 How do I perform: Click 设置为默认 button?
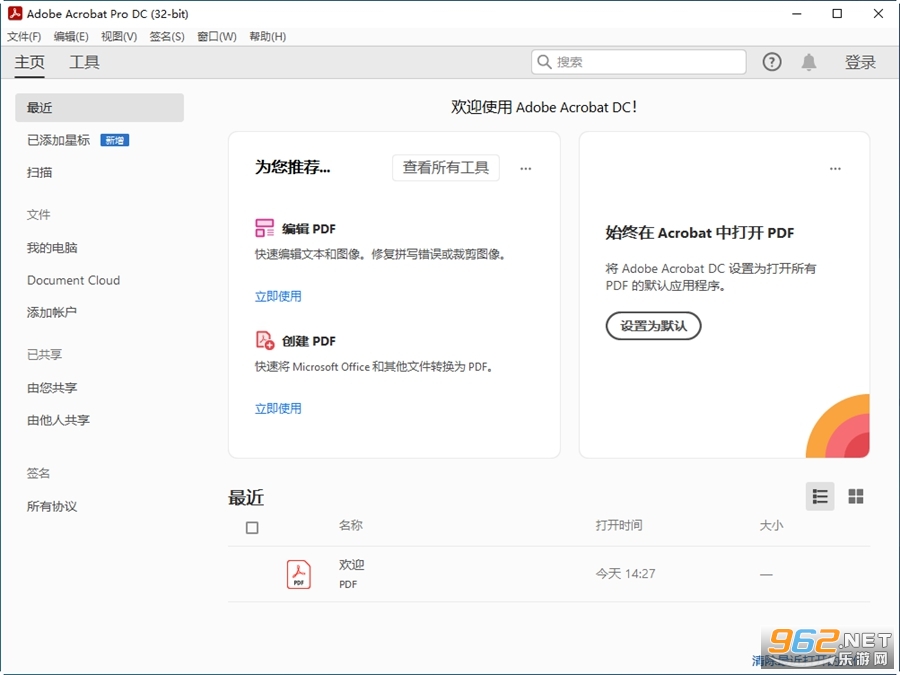pyautogui.click(x=653, y=326)
